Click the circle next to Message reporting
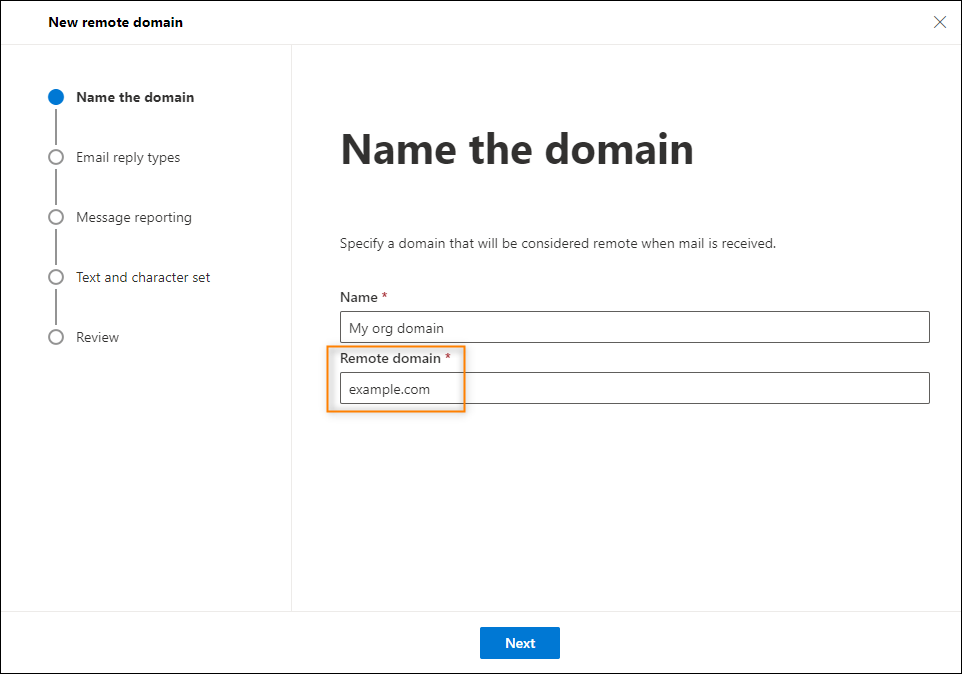The height and width of the screenshot is (674, 962). coord(56,217)
